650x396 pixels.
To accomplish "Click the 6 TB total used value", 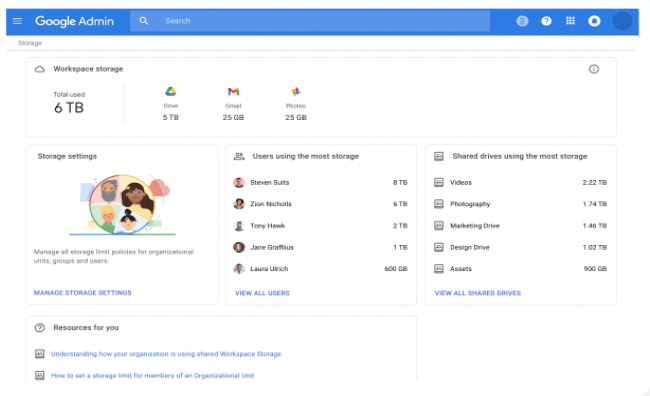I will pyautogui.click(x=69, y=108).
